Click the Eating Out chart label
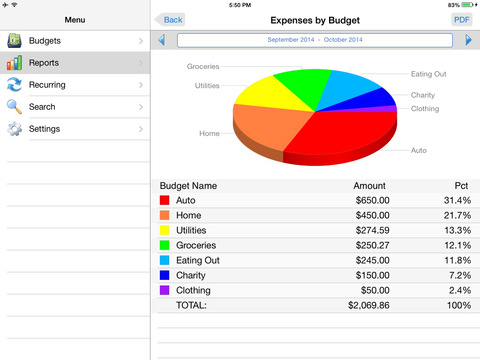Screen dimensions: 480x360 (x=428, y=74)
